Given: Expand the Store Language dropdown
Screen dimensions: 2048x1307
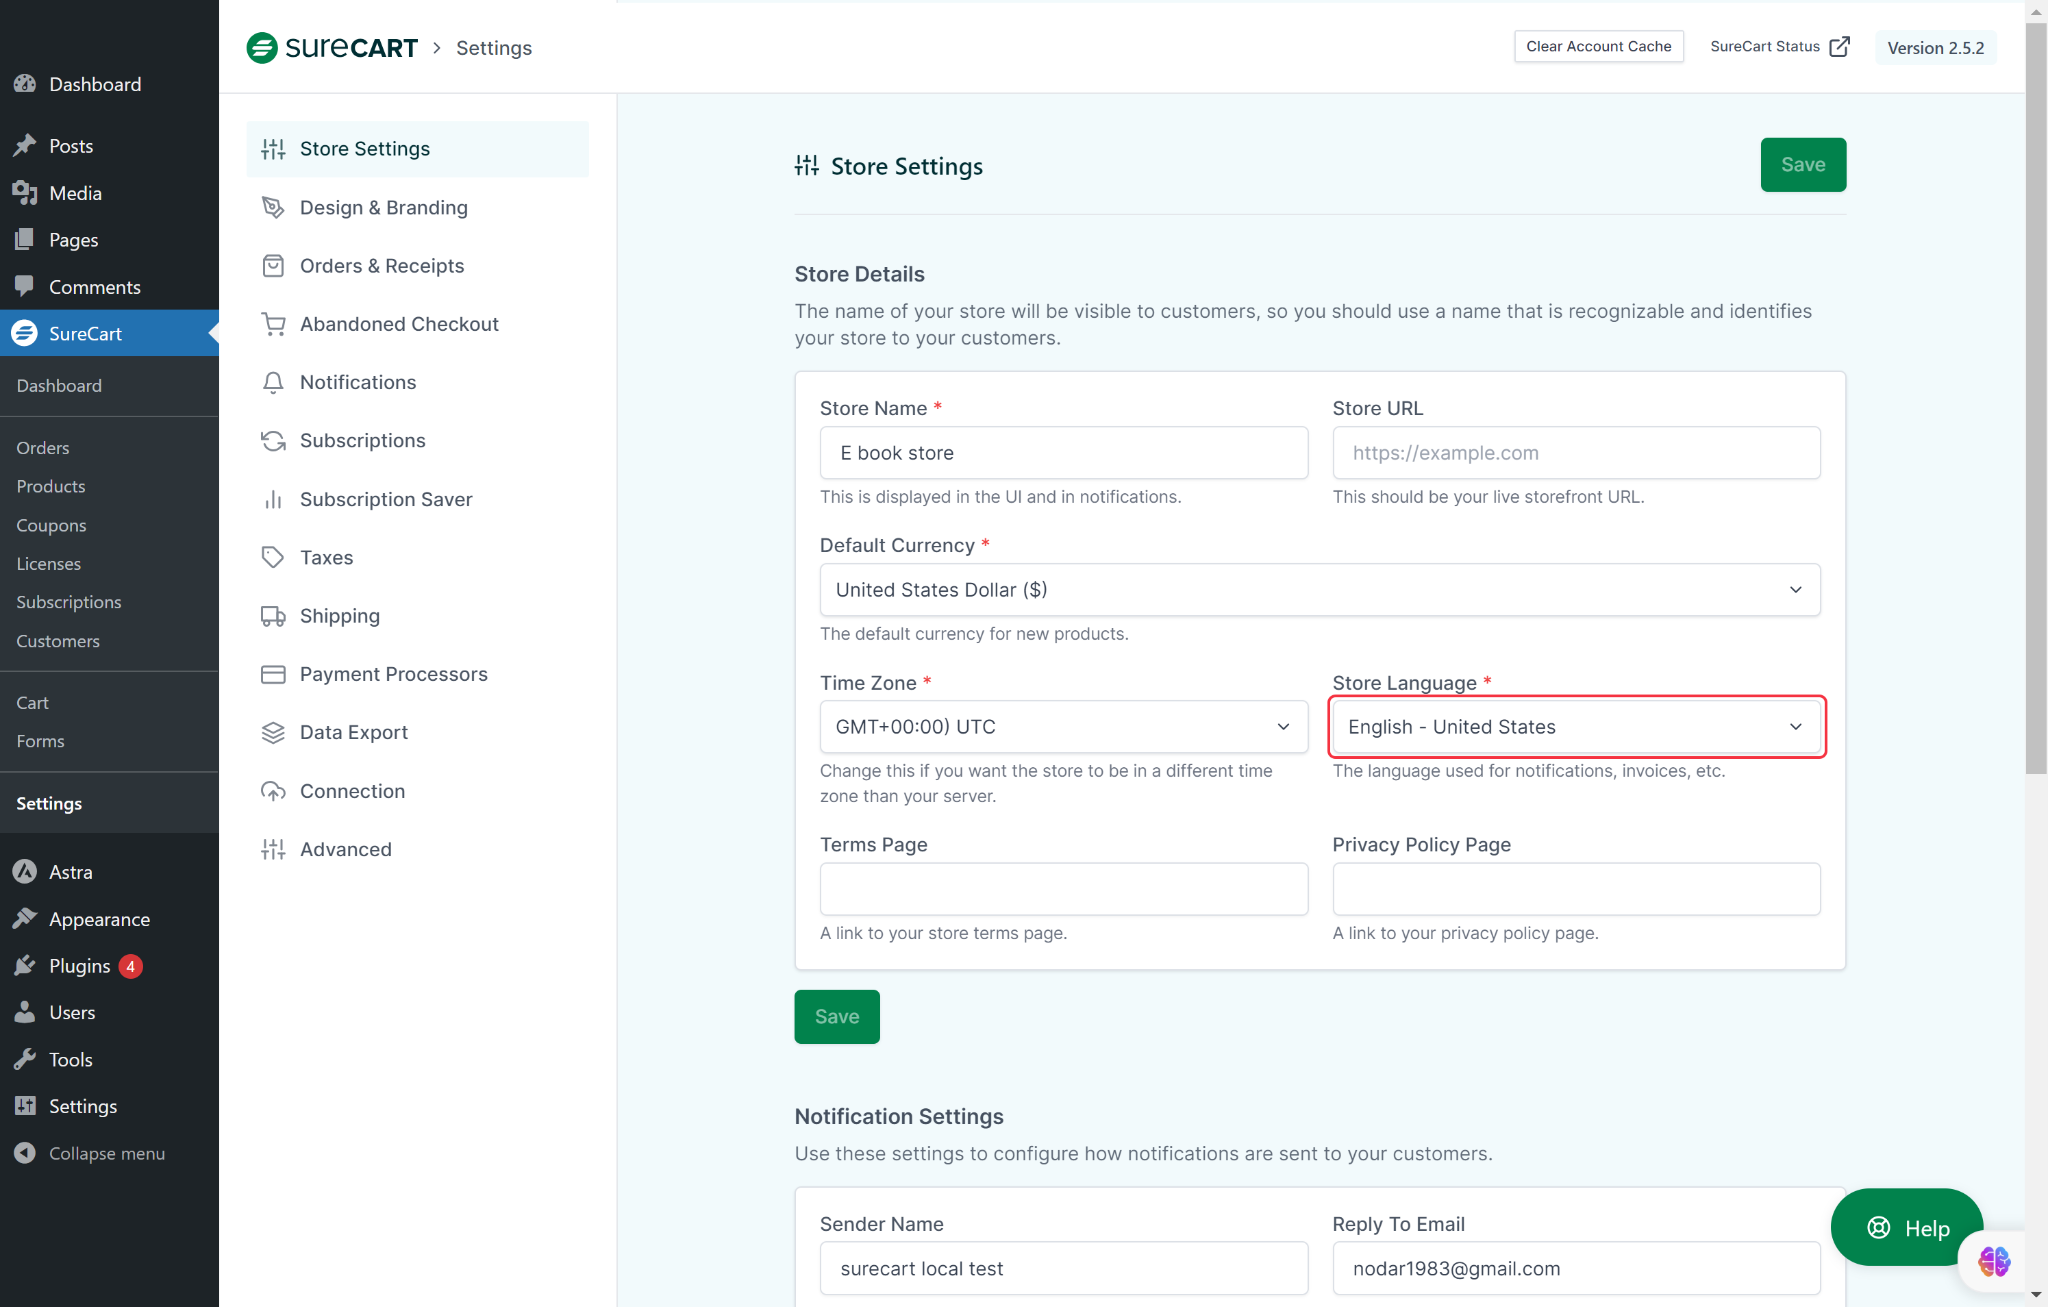Looking at the screenshot, I should tap(1576, 727).
